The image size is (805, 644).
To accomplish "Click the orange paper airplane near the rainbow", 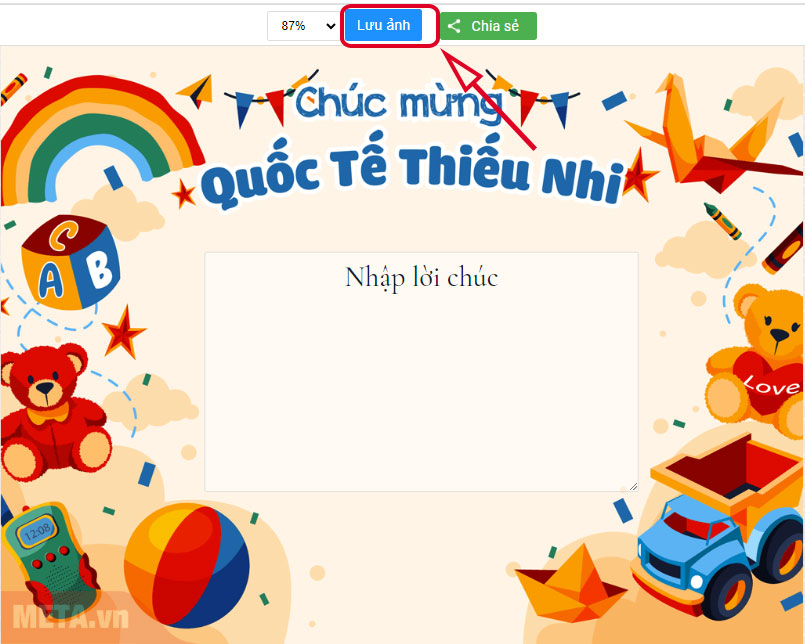I will pos(197,91).
